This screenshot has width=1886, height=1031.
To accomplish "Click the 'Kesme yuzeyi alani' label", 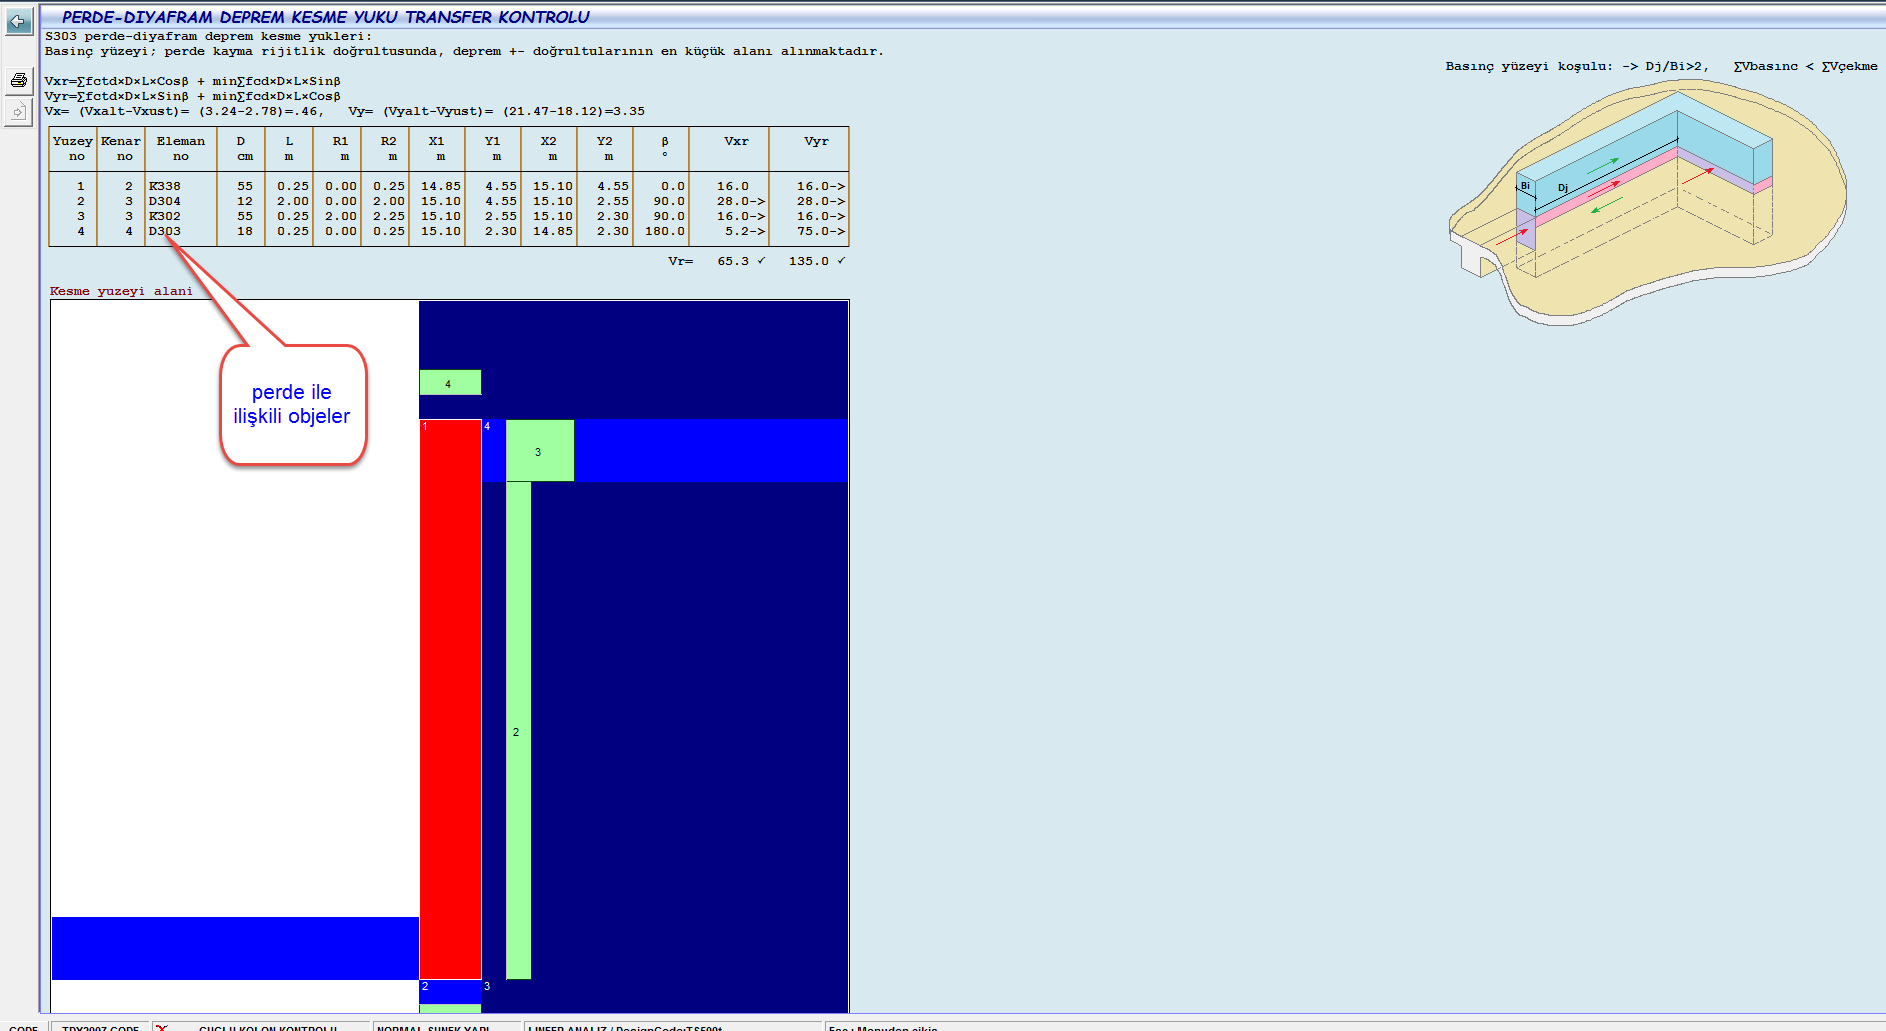I will coord(121,291).
